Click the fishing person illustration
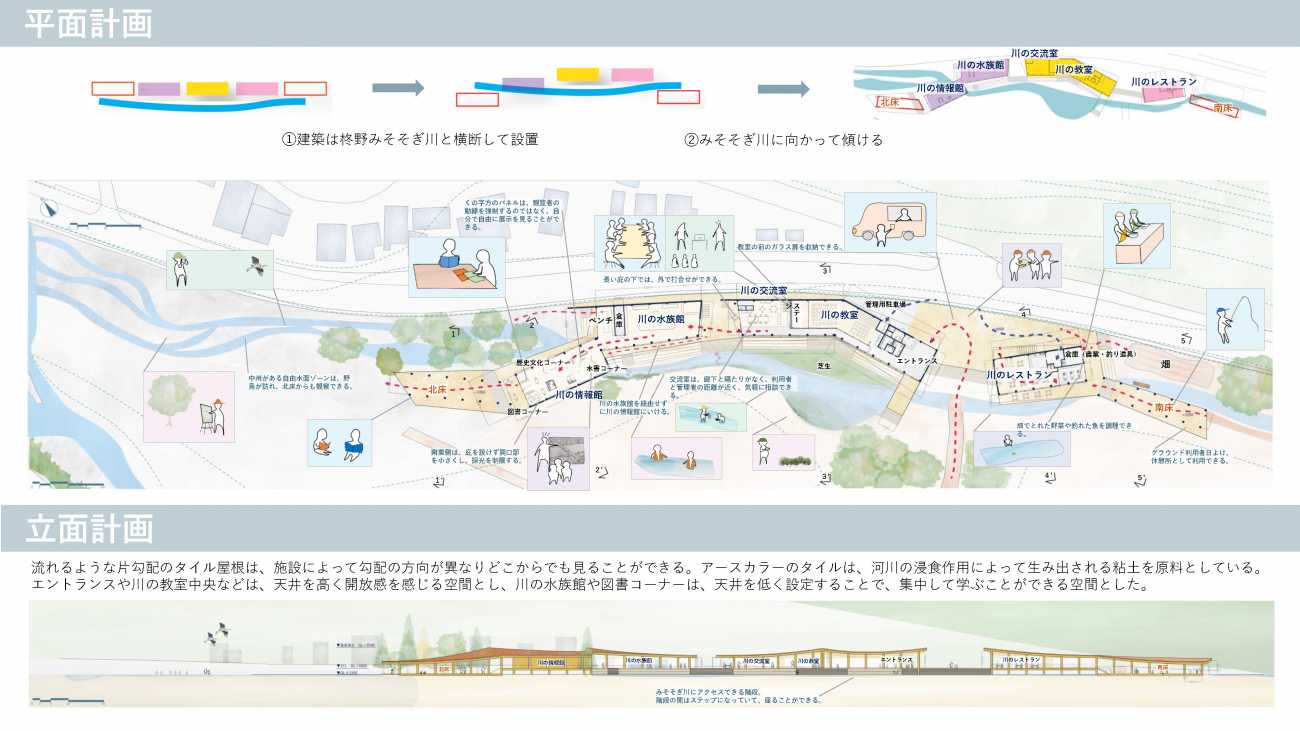This screenshot has width=1300, height=731. [x=1234, y=319]
